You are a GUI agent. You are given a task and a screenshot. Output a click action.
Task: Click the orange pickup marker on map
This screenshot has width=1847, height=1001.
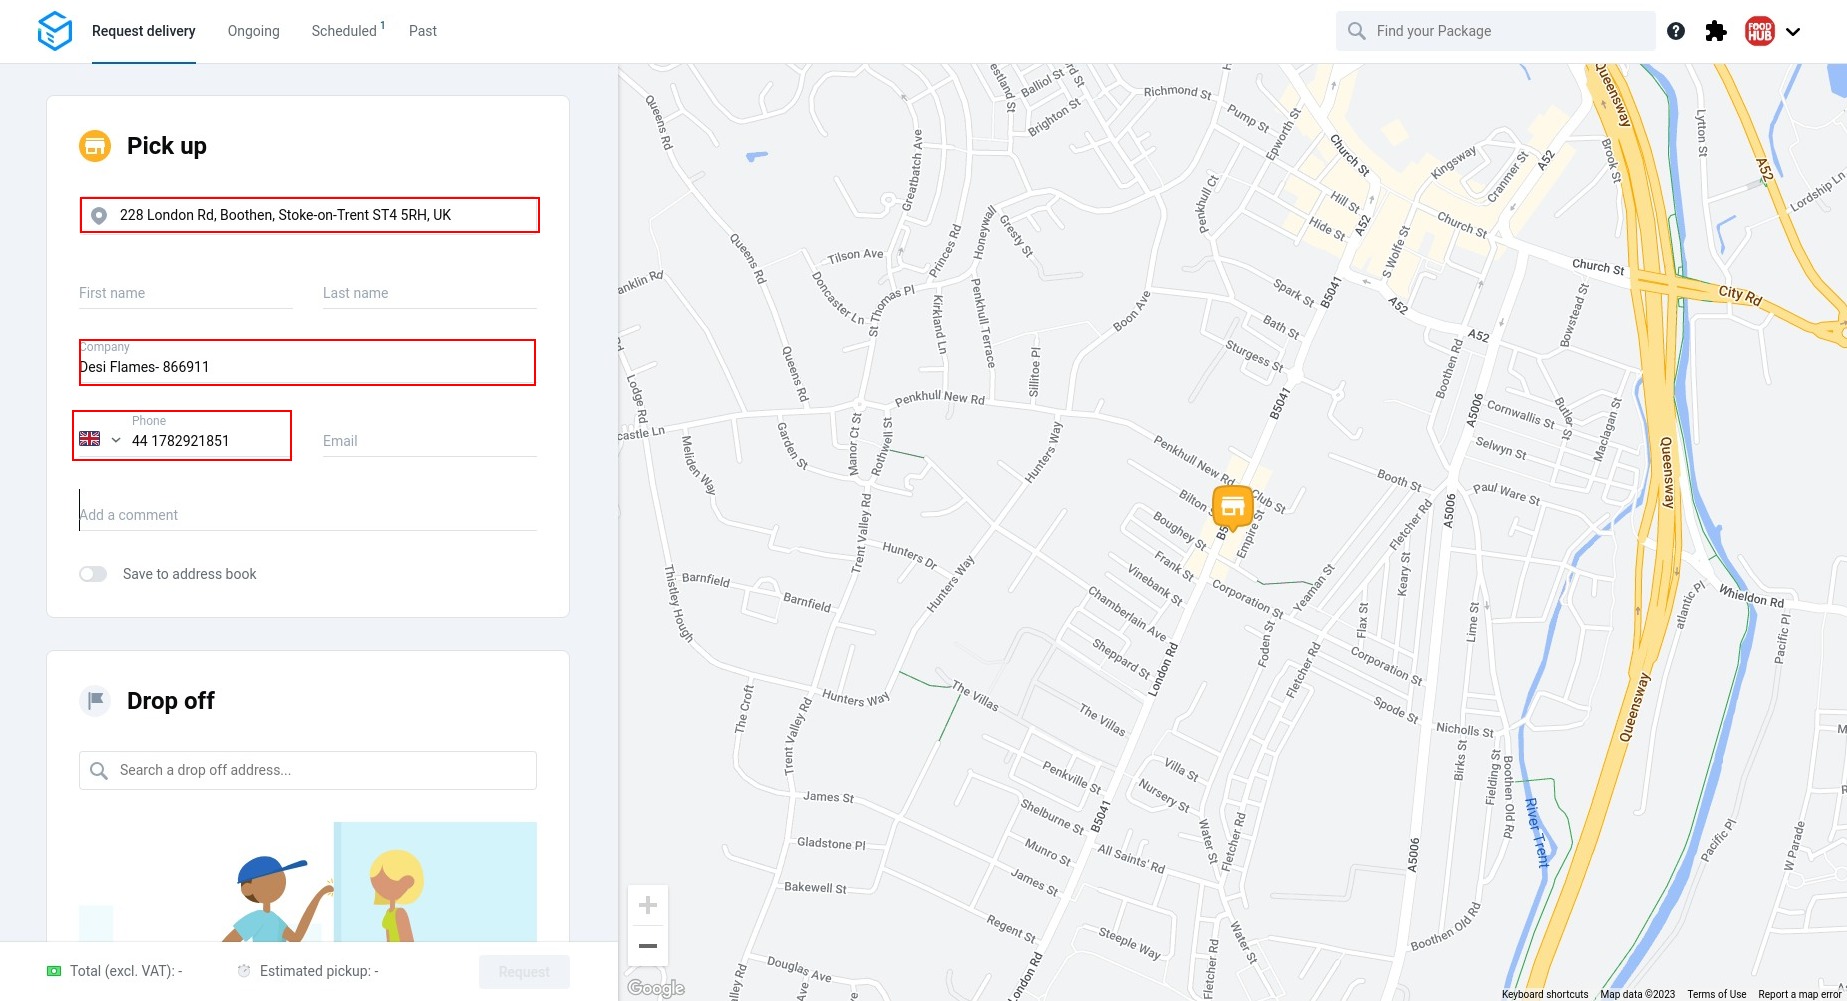[1232, 507]
